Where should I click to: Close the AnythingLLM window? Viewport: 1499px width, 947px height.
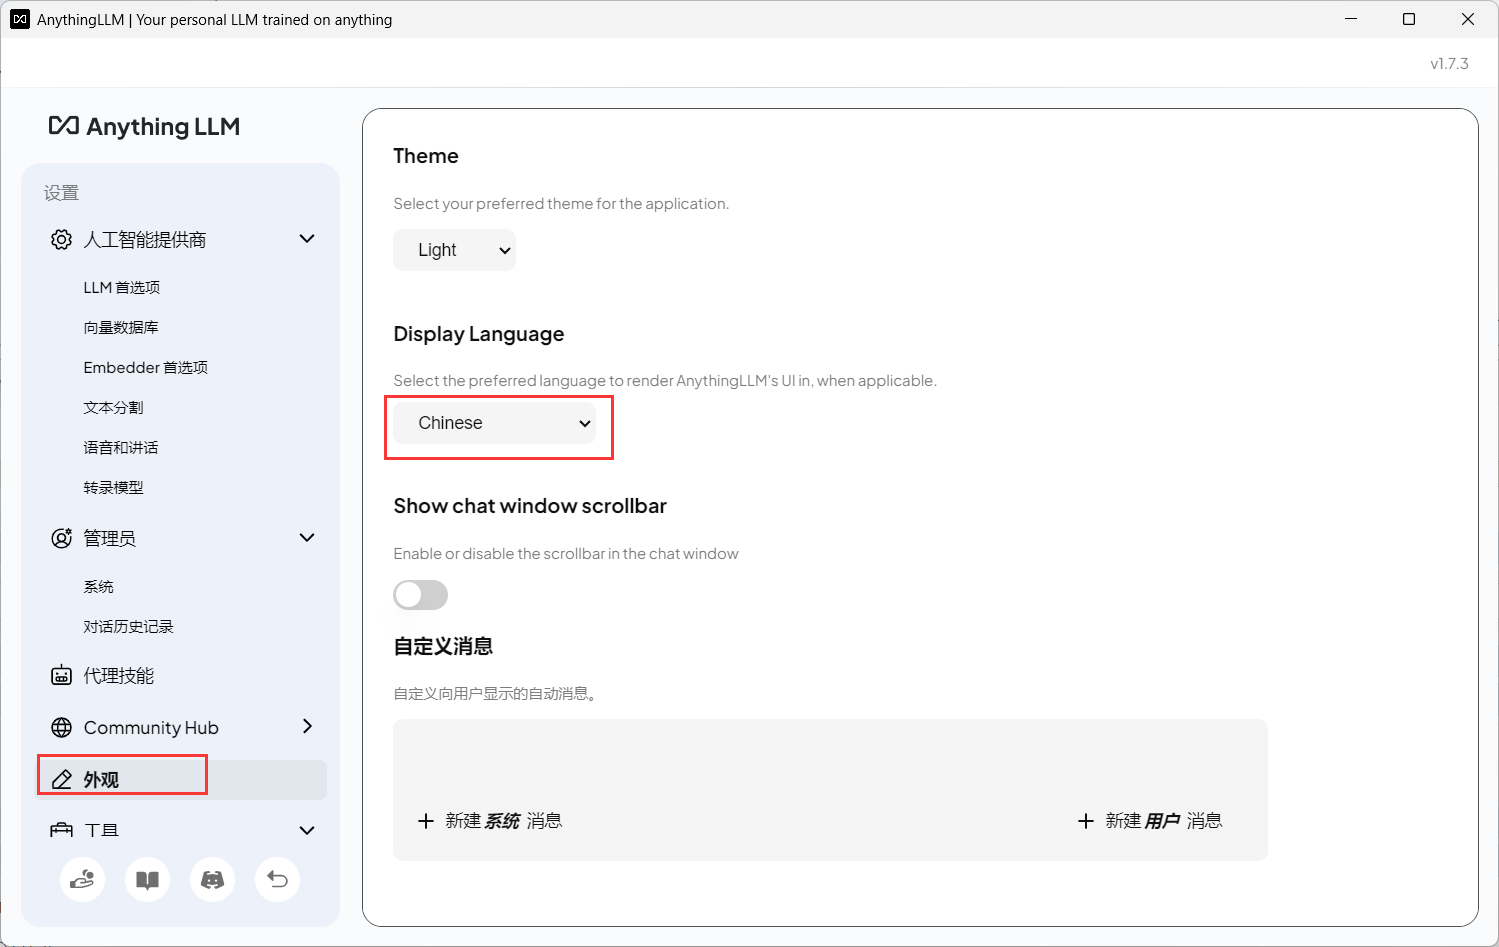1468,19
